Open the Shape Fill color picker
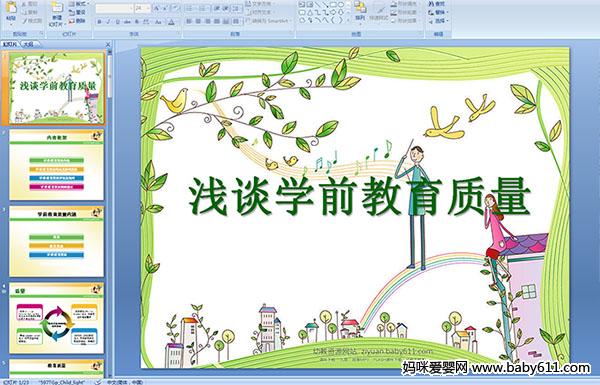The height and width of the screenshot is (385, 600). click(406, 4)
